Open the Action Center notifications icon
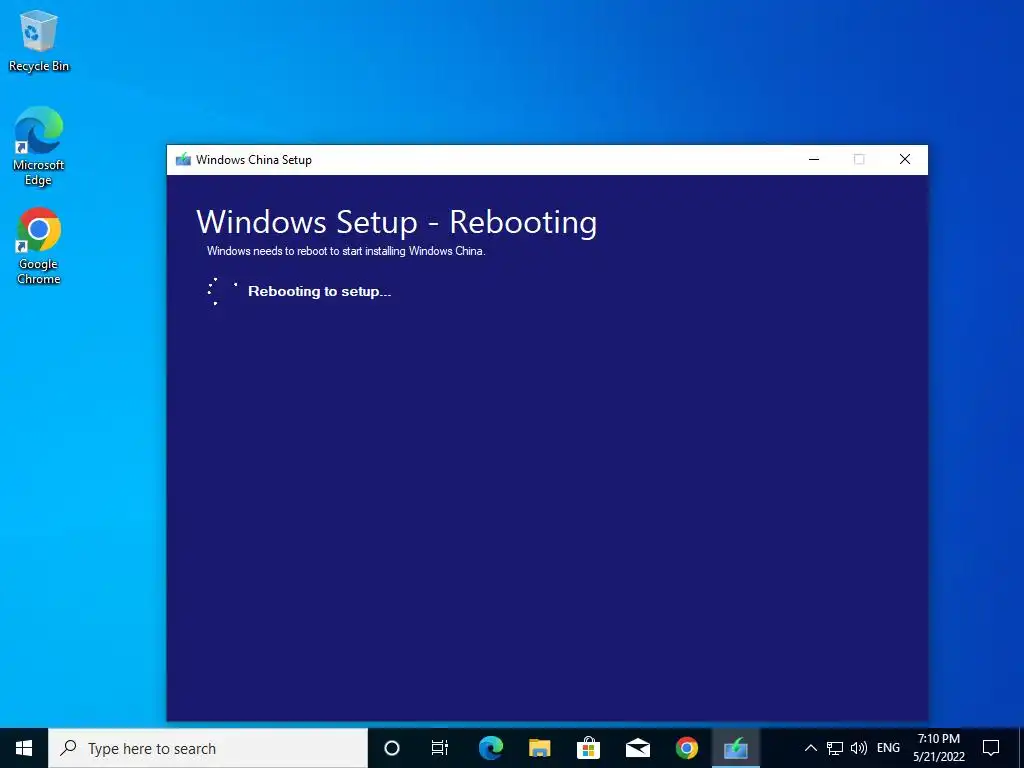Image resolution: width=1024 pixels, height=768 pixels. 991,748
